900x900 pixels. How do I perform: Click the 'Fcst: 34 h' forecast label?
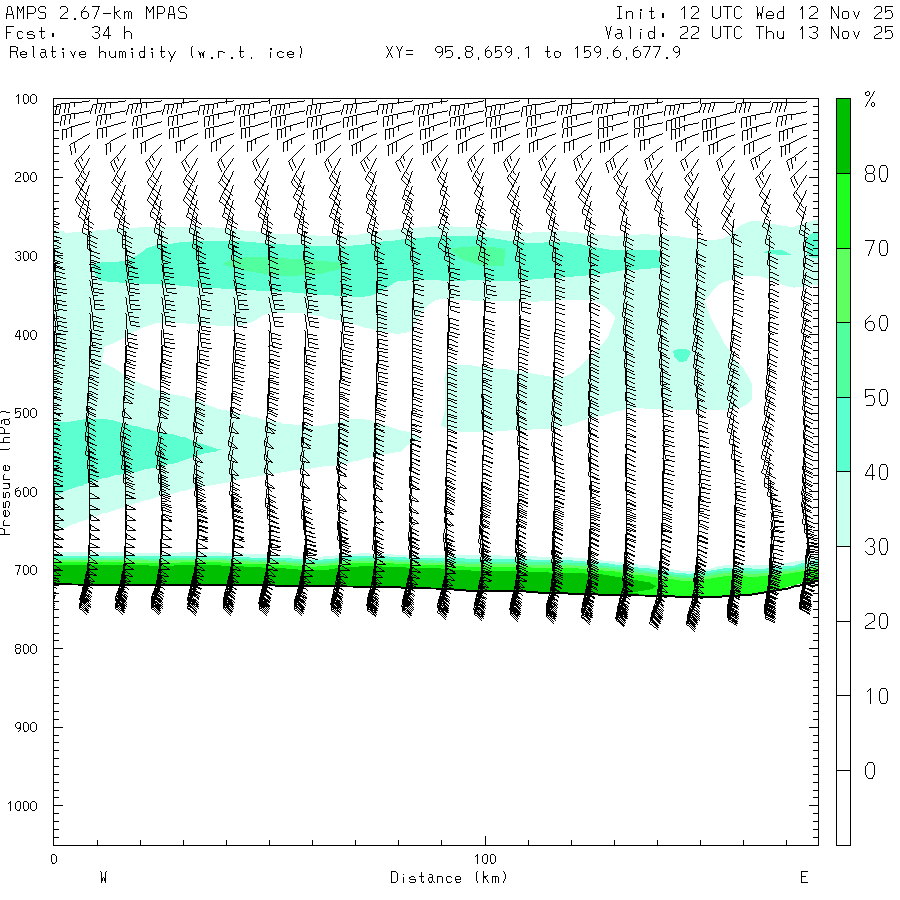click(69, 33)
